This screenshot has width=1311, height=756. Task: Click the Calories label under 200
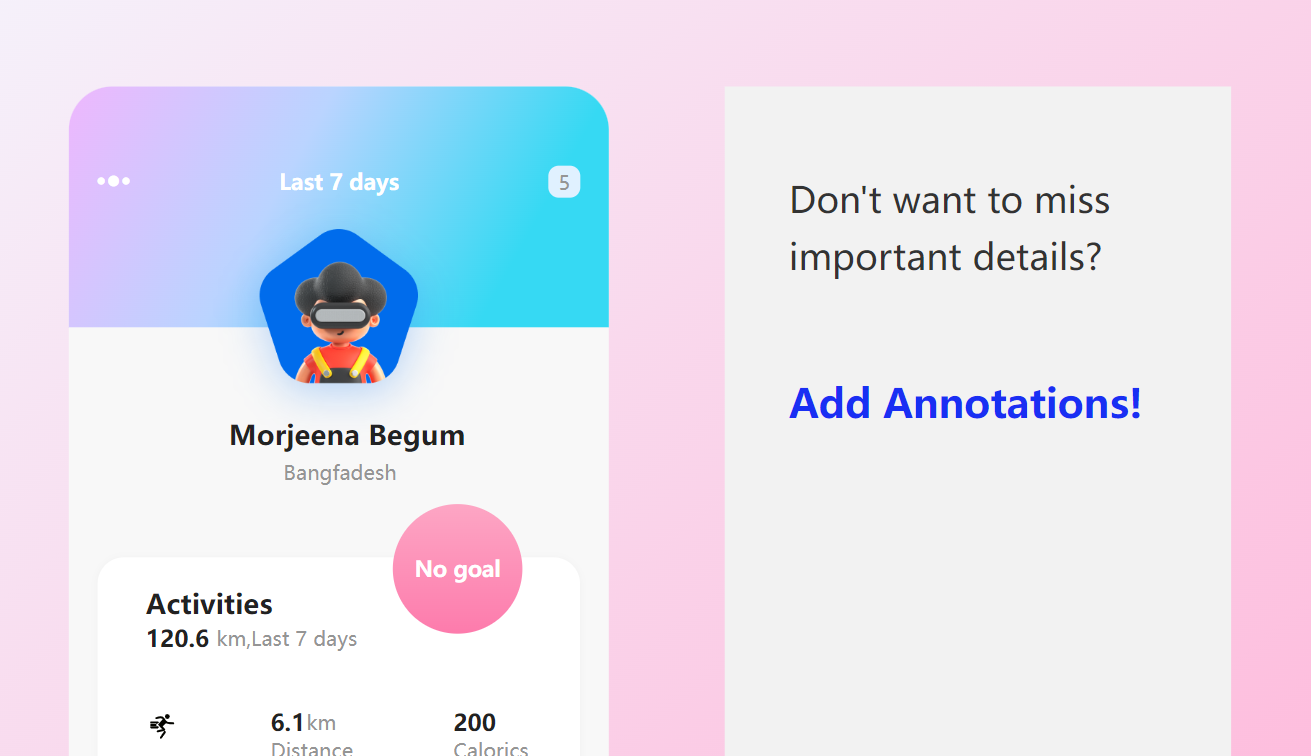491,749
